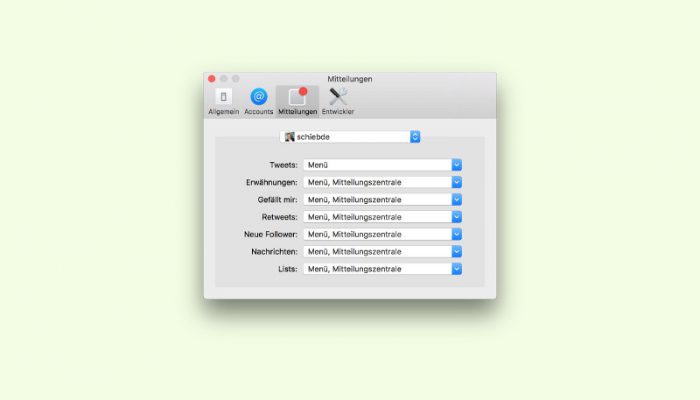700x400 pixels.
Task: Click the Gefällt mir: label
Action: pos(277,200)
